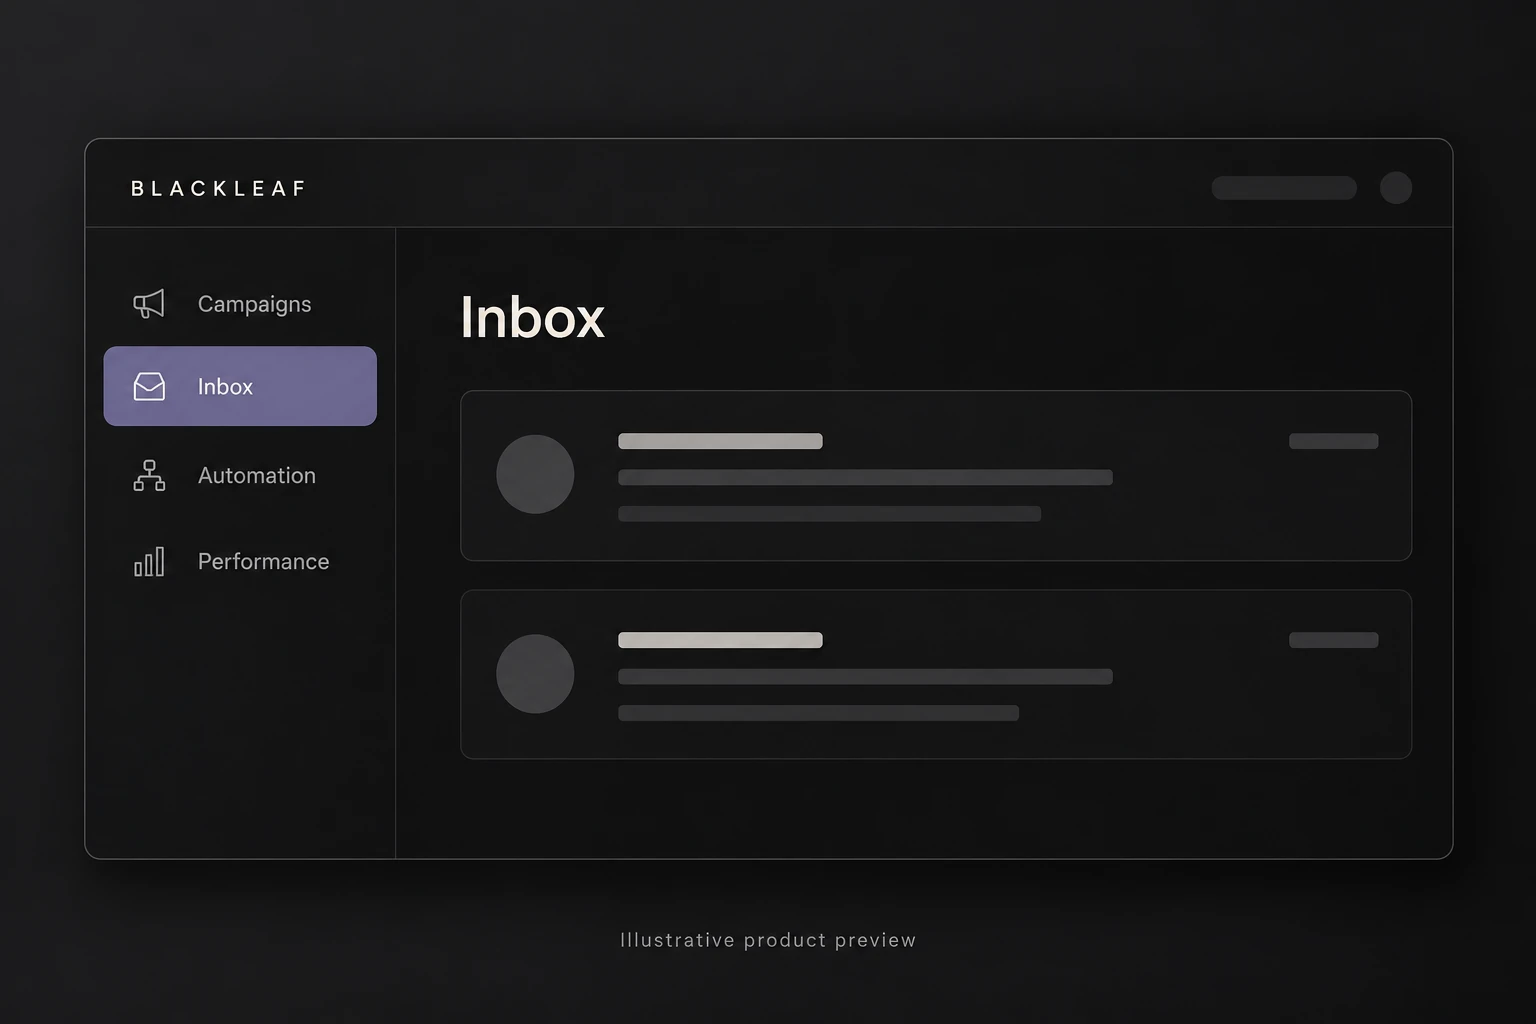The image size is (1536, 1024).
Task: Open the Campaigns section label
Action: [254, 304]
